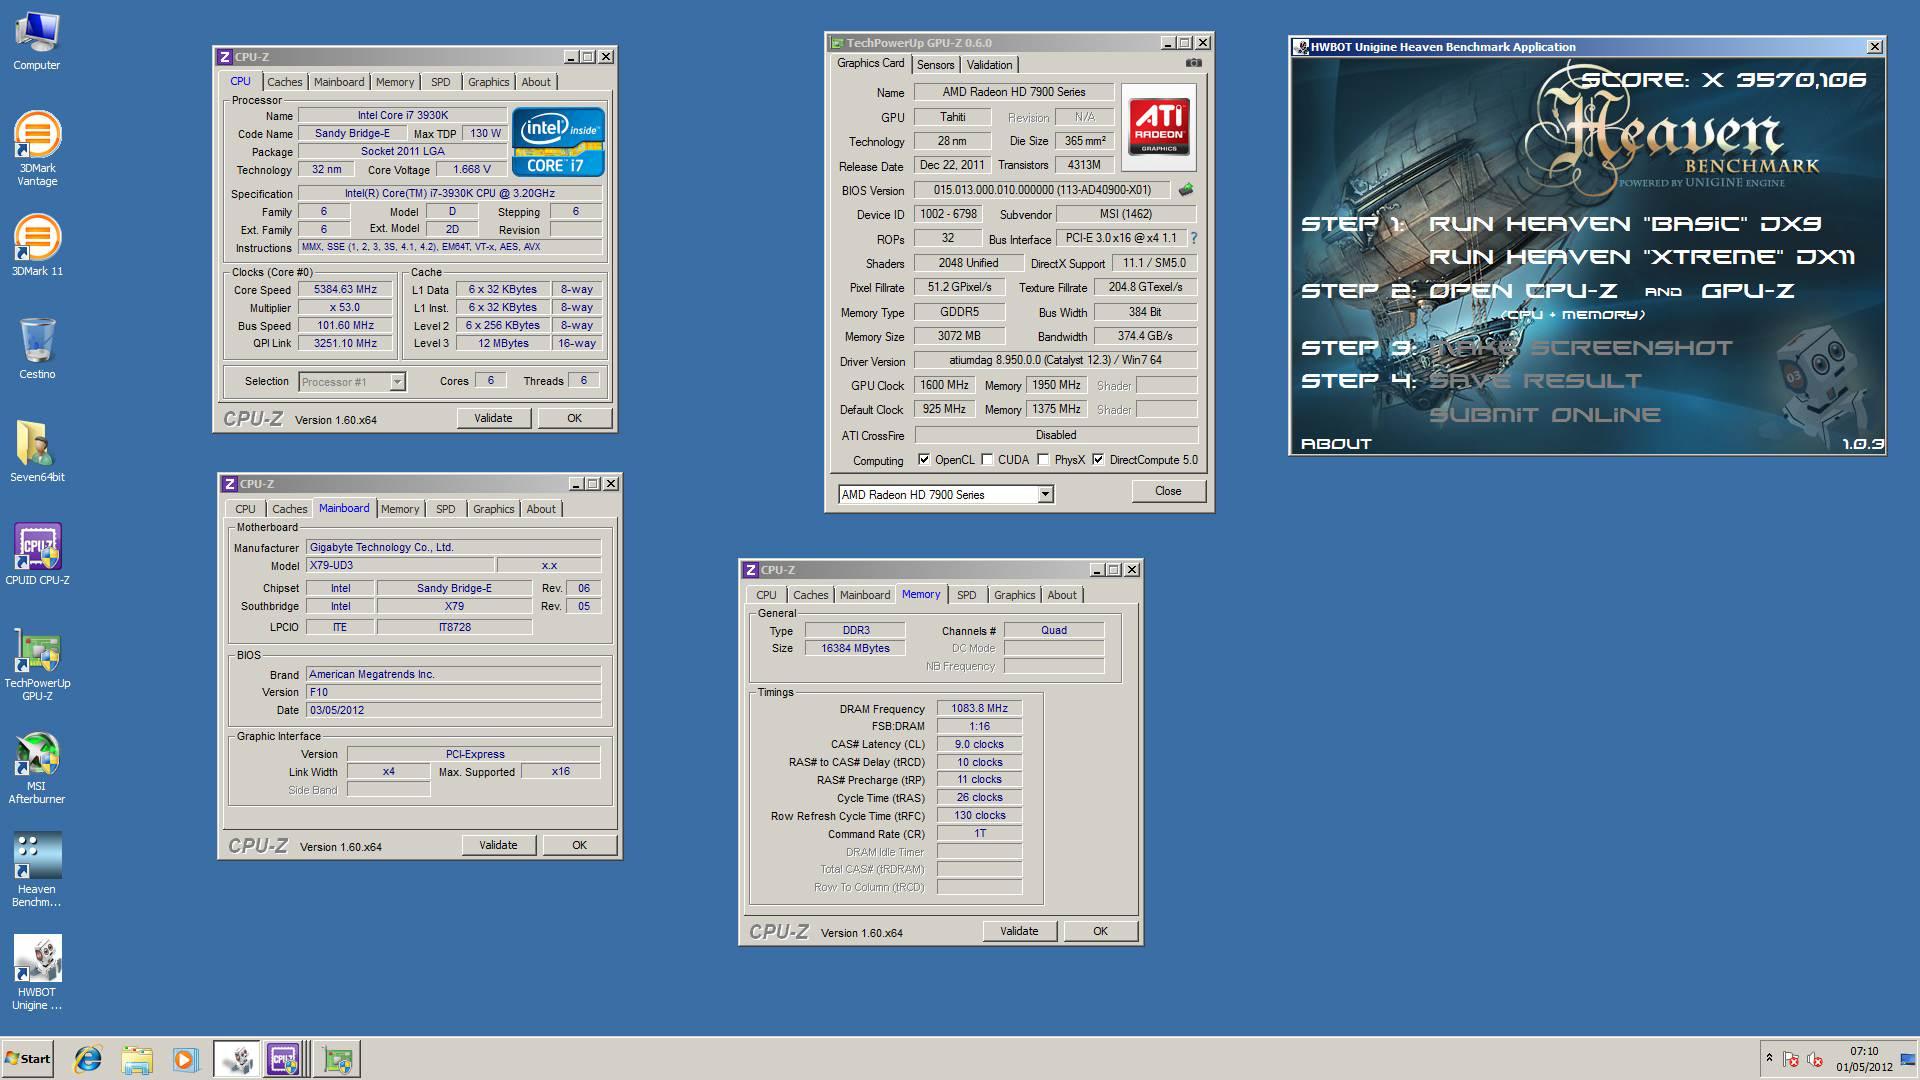Click Validate in the CPU tab CPU-Z window
This screenshot has height=1080, width=1920.
(493, 418)
